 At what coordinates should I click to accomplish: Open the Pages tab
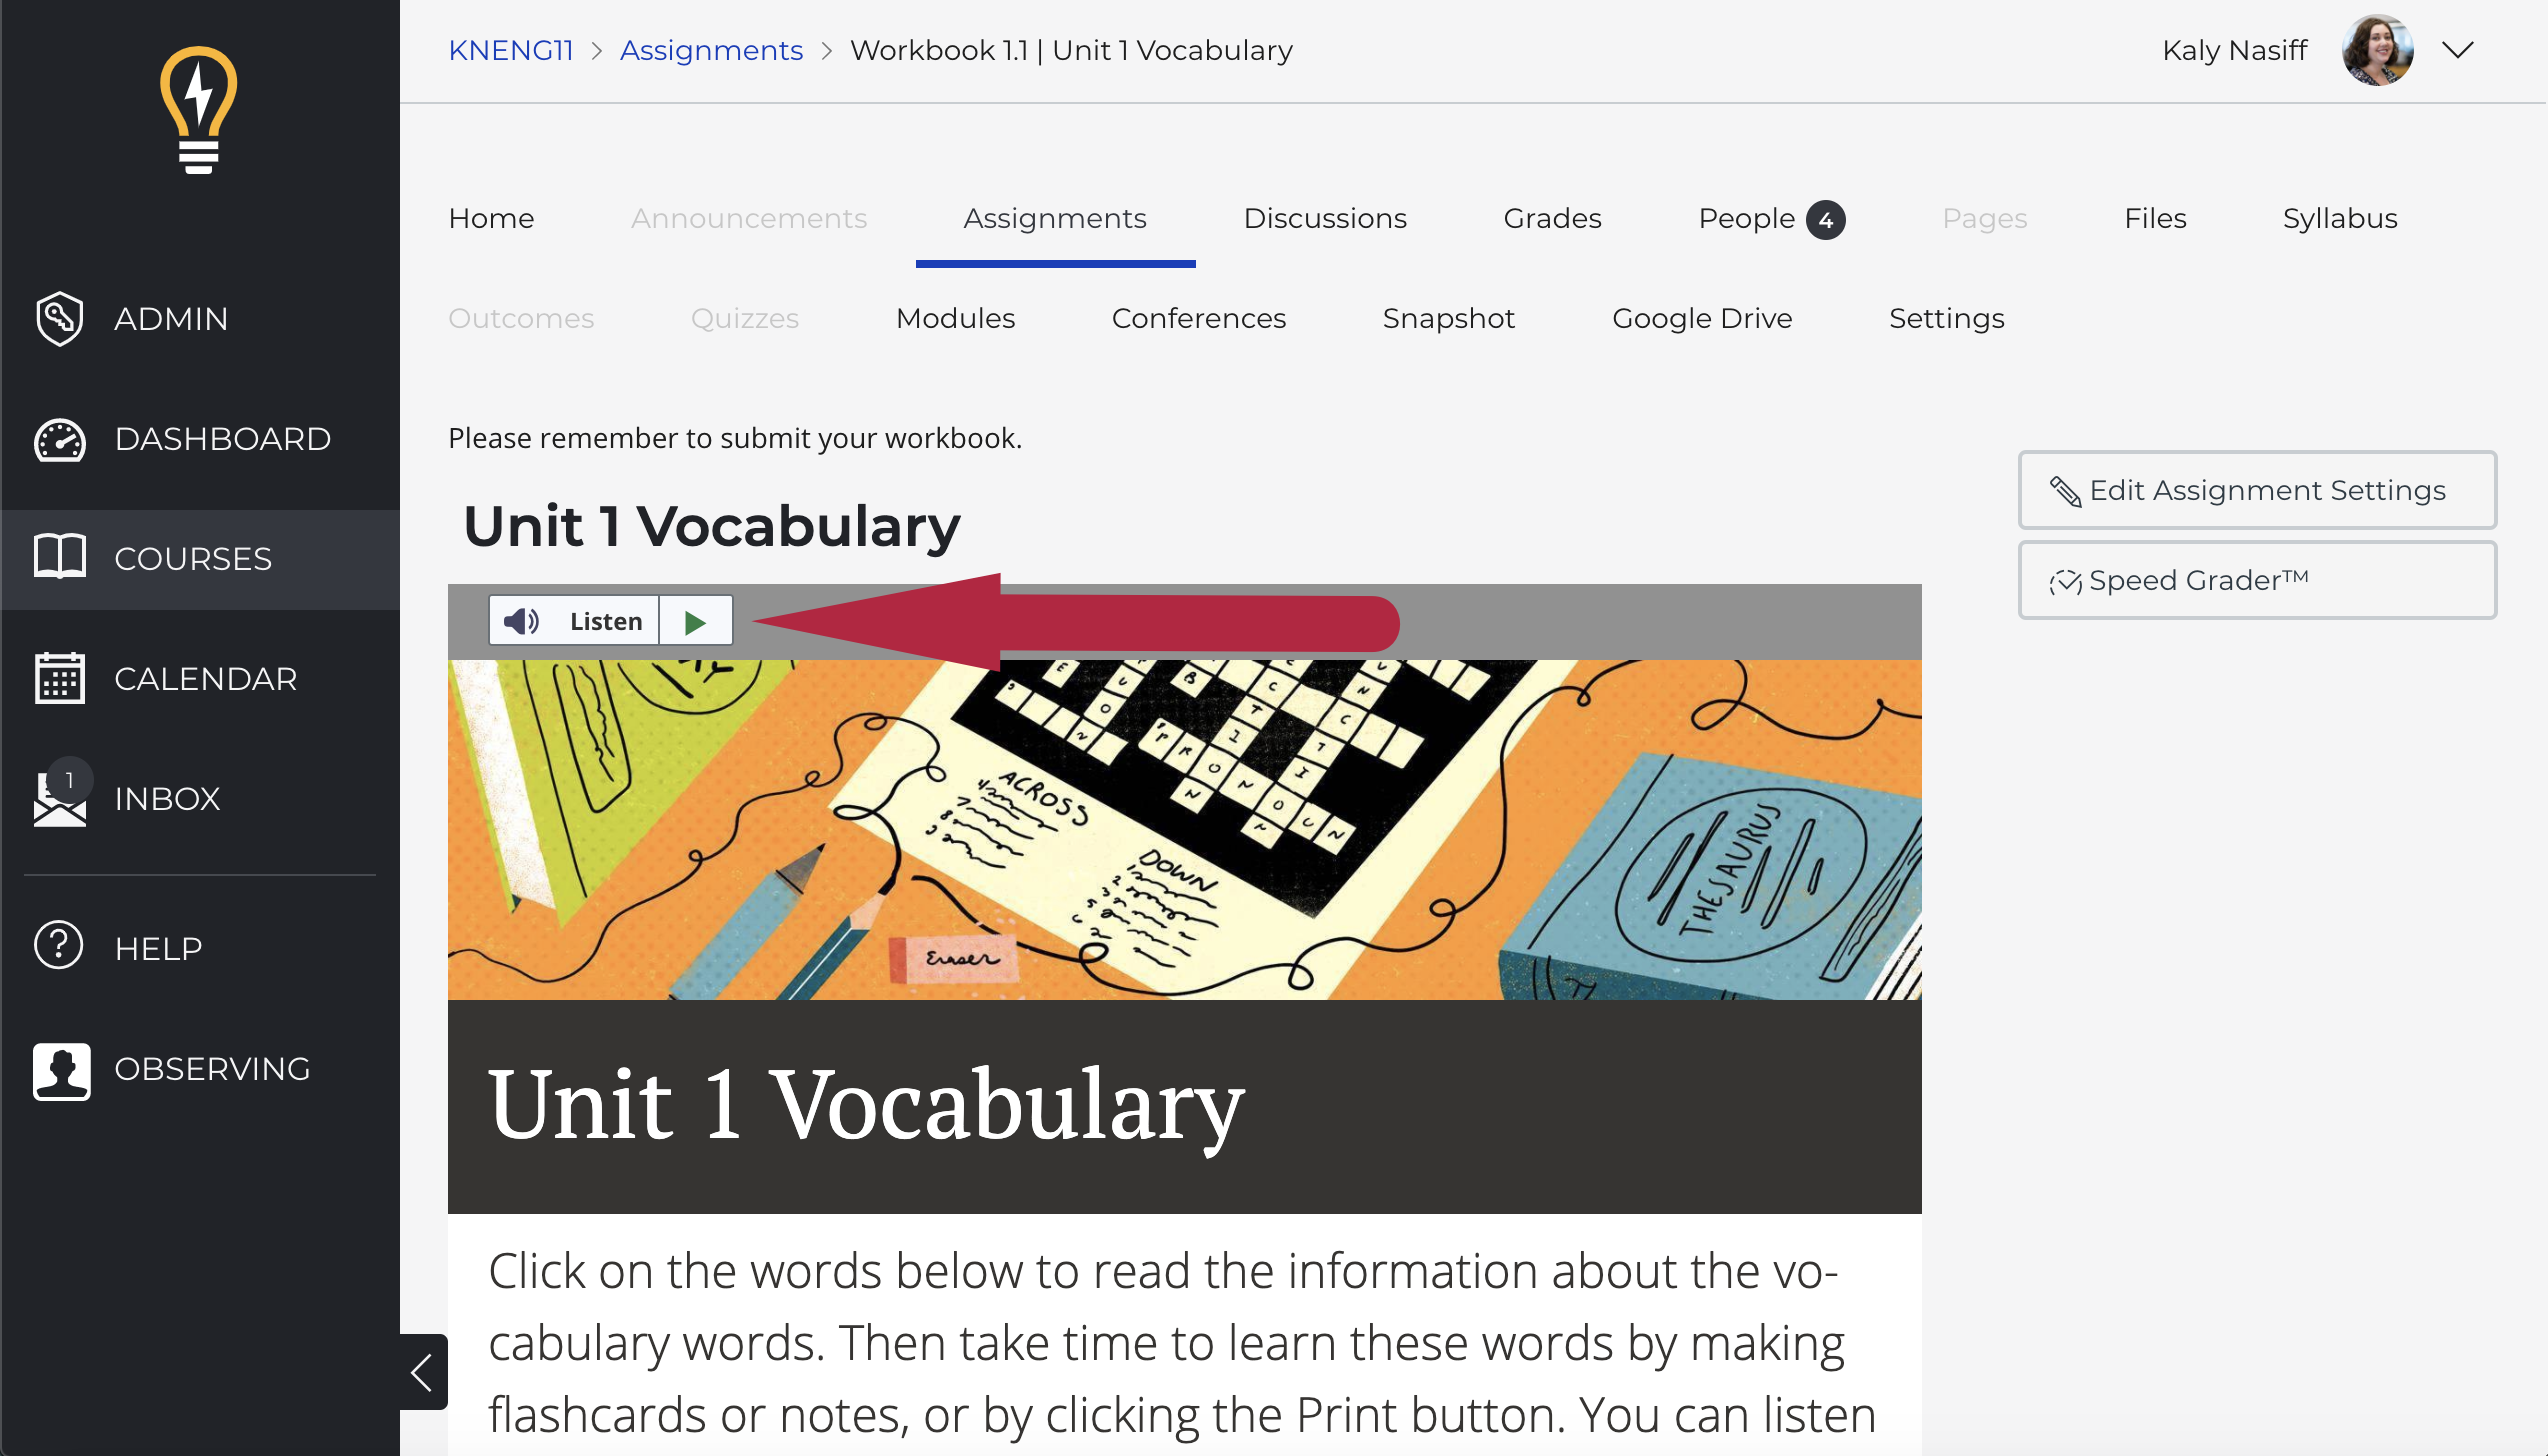pyautogui.click(x=1984, y=218)
